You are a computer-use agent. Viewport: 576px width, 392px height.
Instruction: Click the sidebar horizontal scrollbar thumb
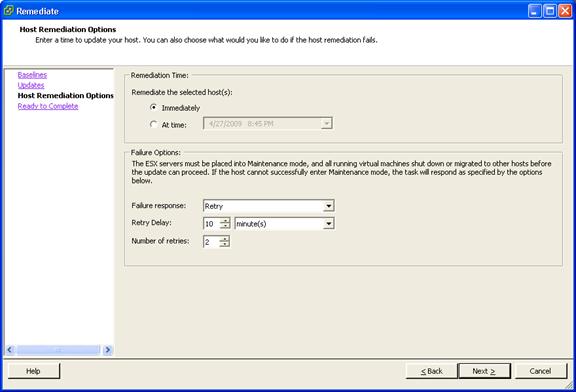pos(58,350)
